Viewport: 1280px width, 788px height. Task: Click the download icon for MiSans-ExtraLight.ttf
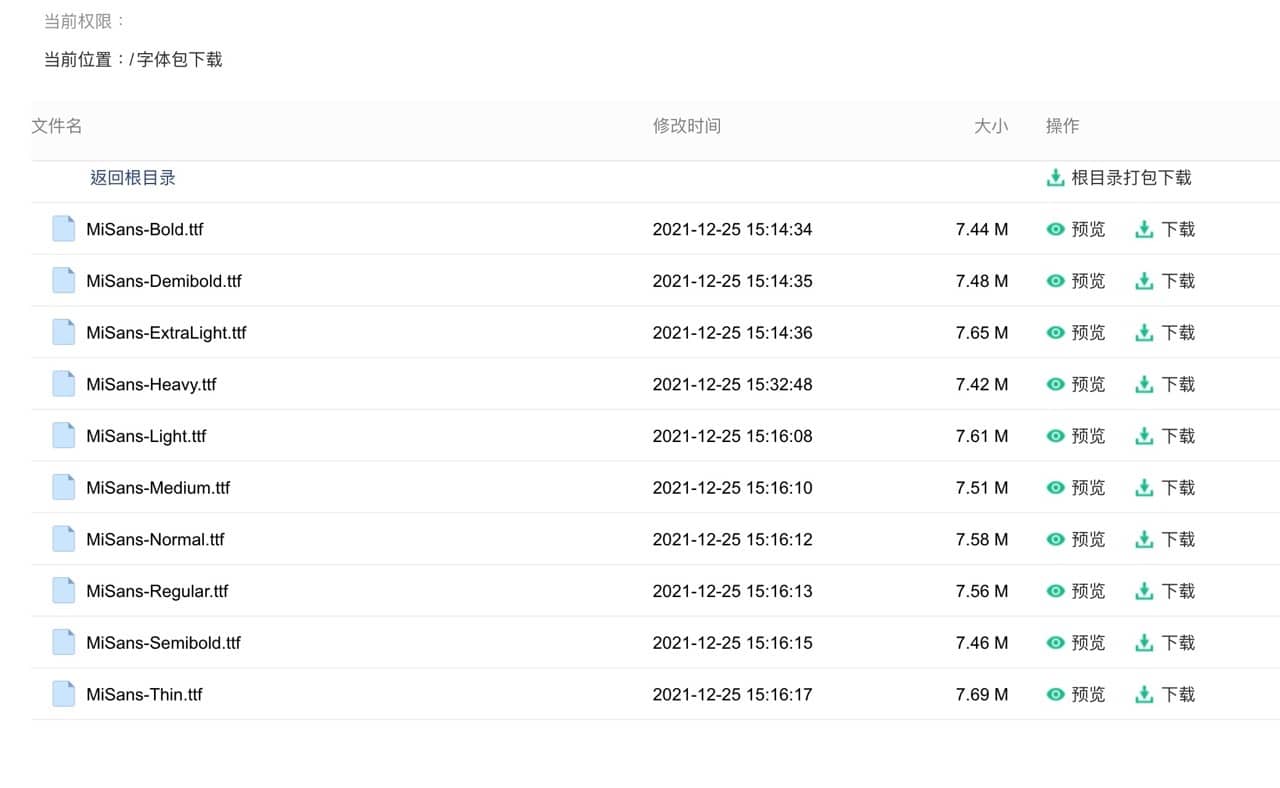[x=1145, y=332]
